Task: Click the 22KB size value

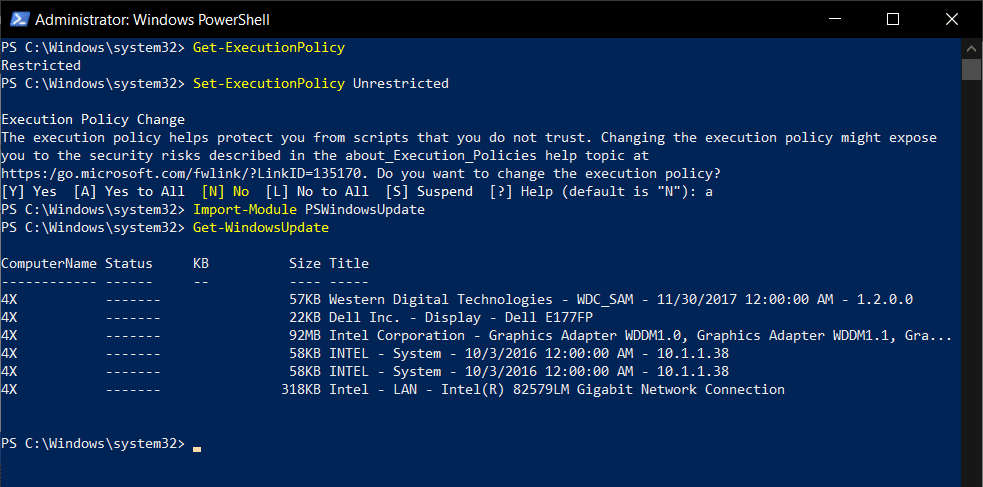Action: (x=305, y=318)
